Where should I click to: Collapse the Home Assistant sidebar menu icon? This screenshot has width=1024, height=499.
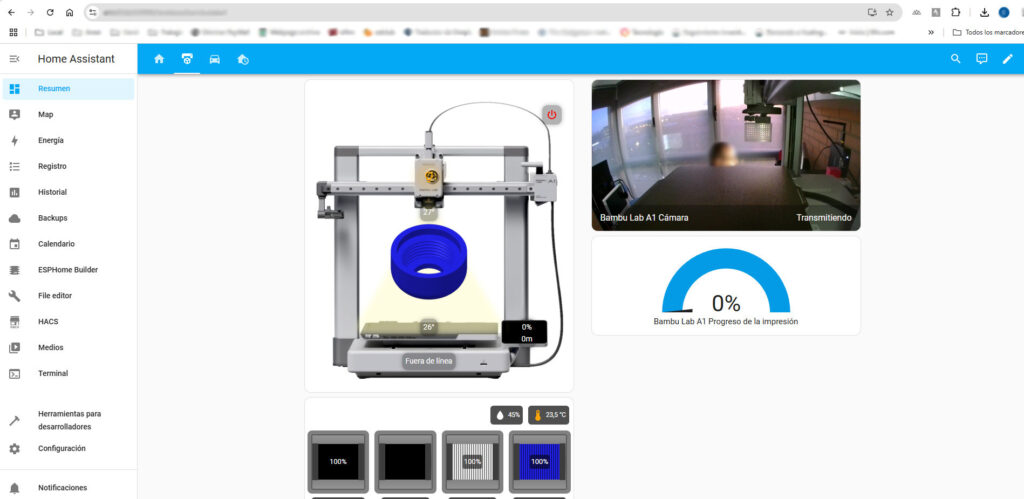coord(14,59)
